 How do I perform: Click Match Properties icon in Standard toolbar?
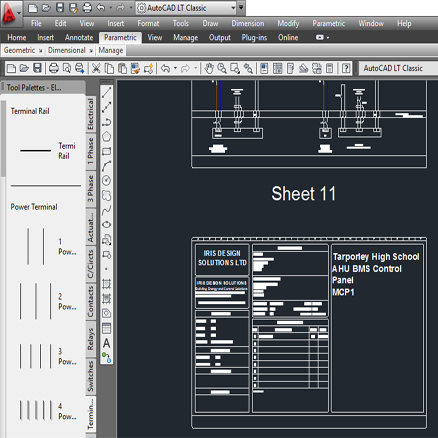[x=148, y=68]
